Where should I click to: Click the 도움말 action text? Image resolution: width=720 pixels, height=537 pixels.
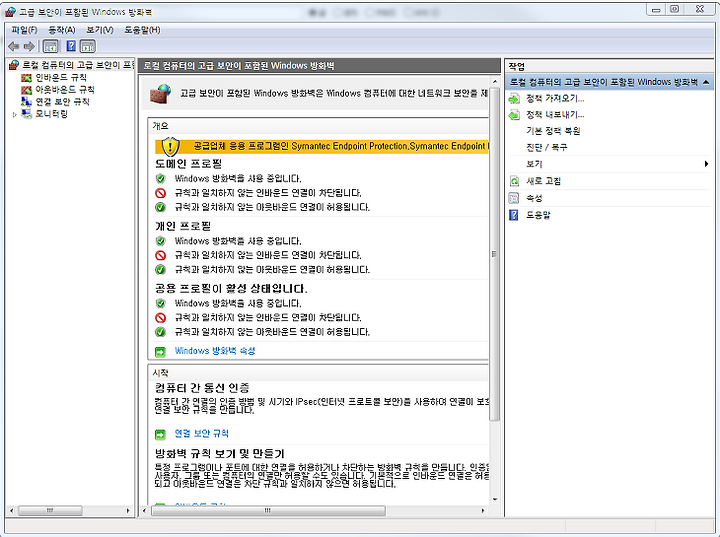point(538,215)
